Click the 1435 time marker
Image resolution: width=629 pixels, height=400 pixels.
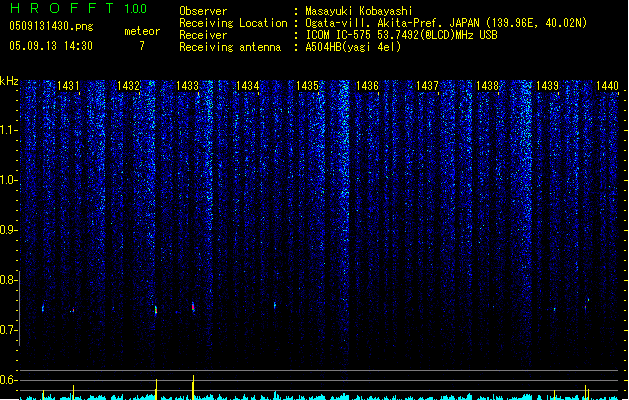click(x=307, y=85)
